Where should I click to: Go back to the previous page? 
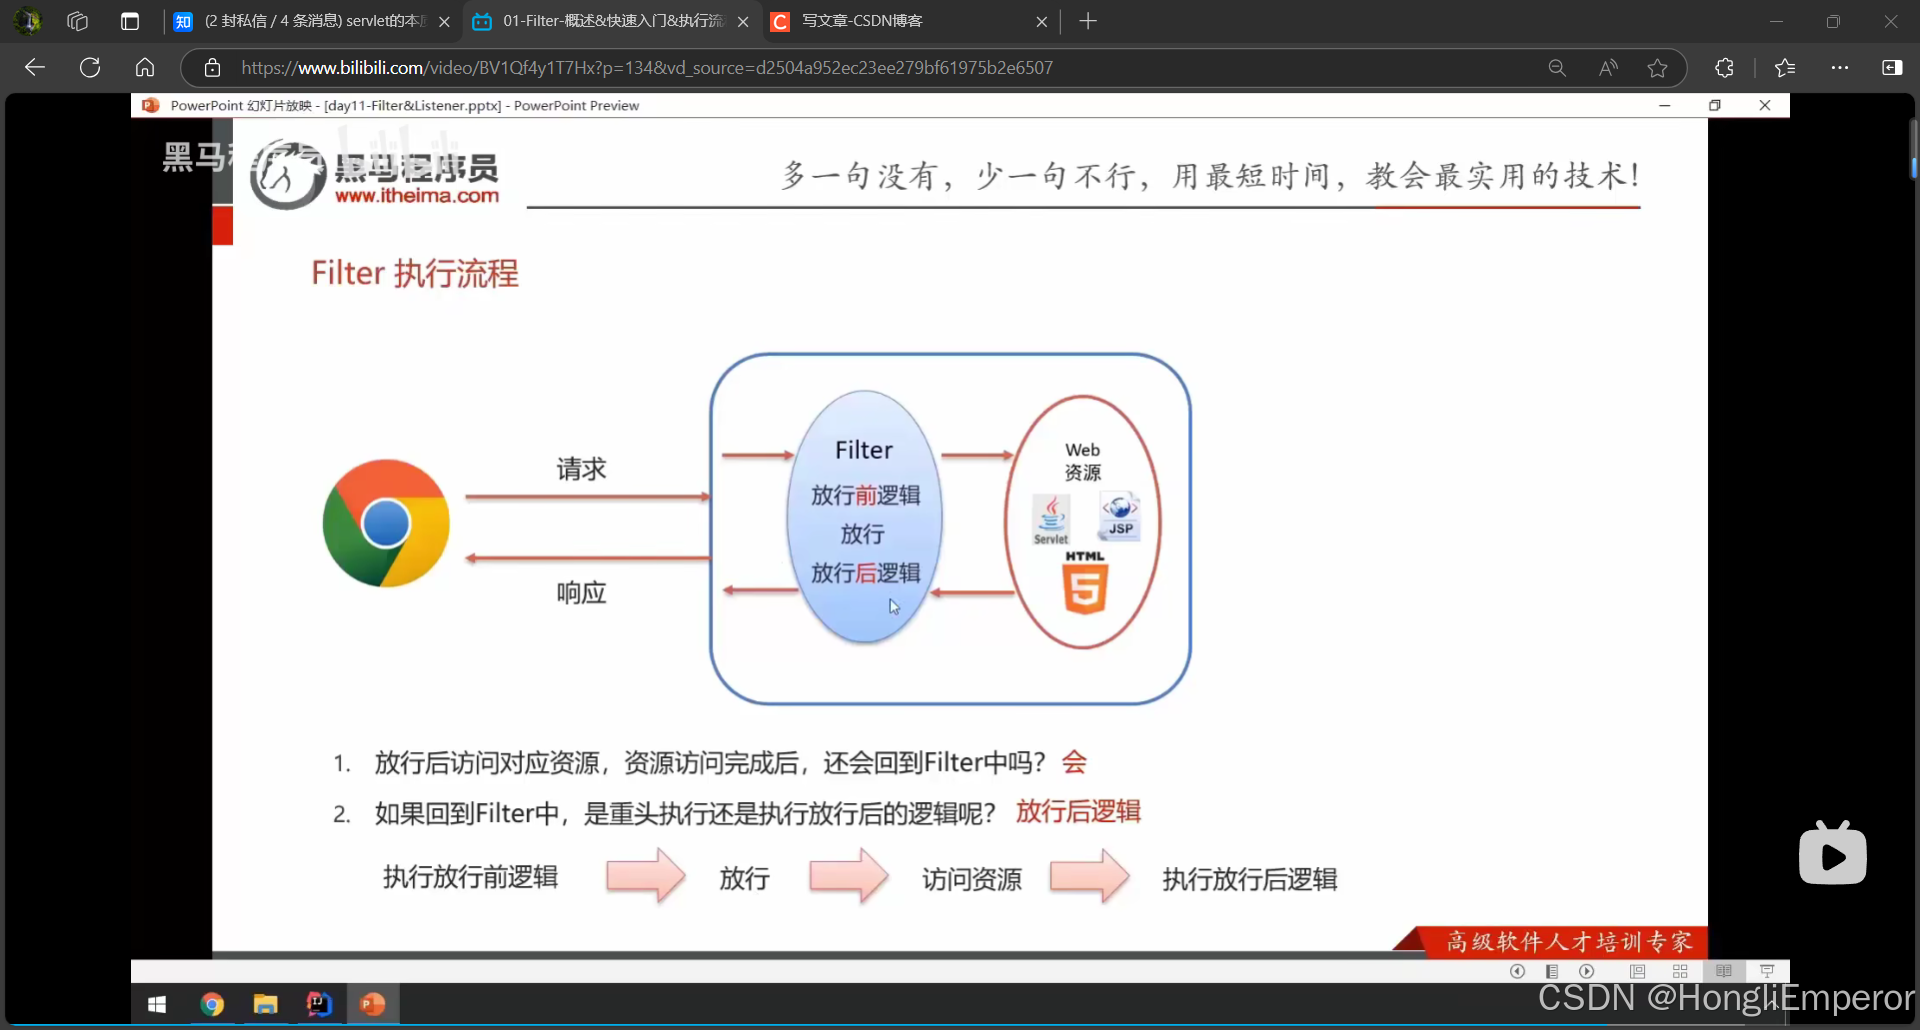[x=35, y=67]
